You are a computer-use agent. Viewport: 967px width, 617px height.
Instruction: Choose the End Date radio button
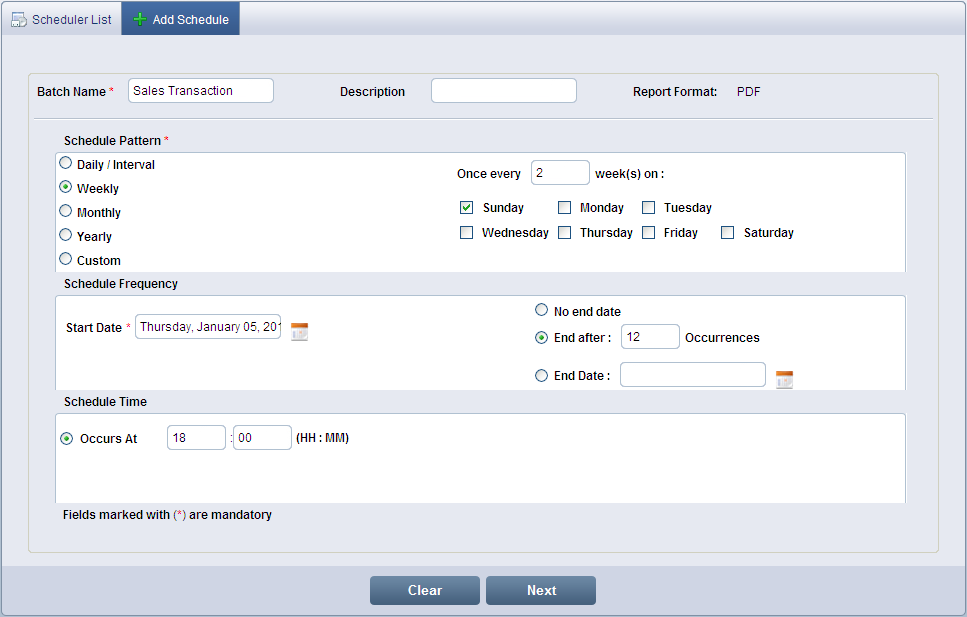click(542, 376)
